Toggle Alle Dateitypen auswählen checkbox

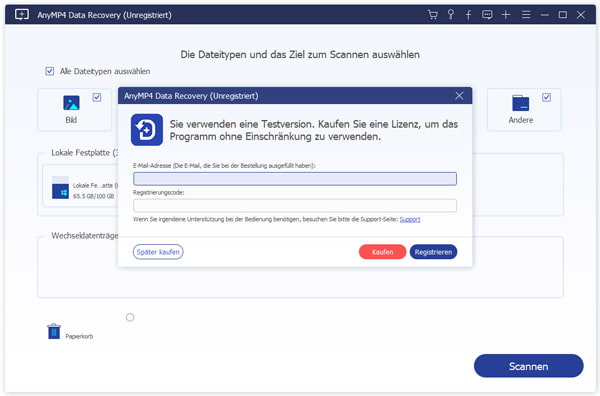click(x=50, y=71)
